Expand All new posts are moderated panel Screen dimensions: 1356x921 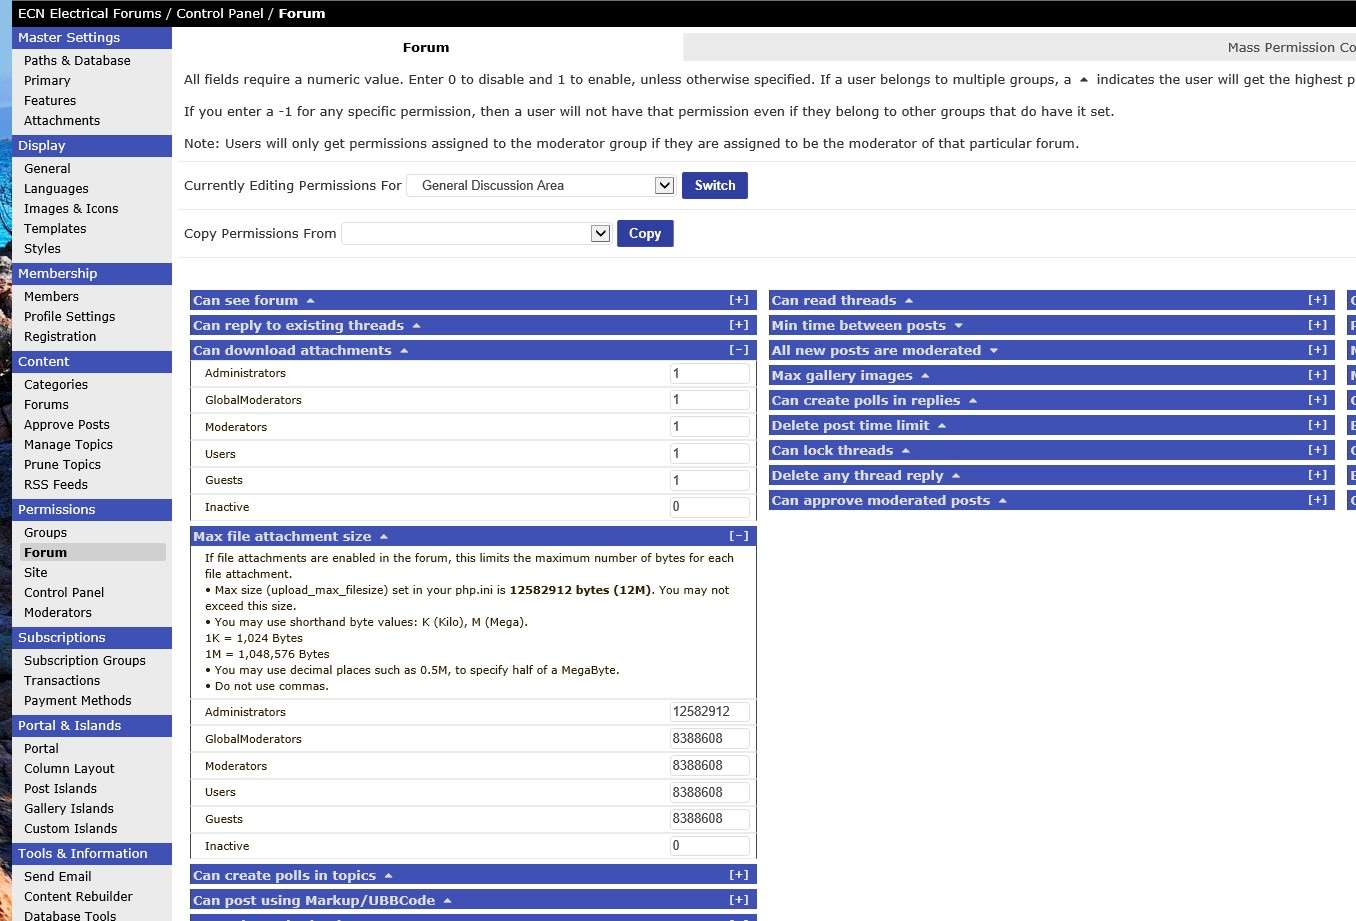[x=1317, y=350]
